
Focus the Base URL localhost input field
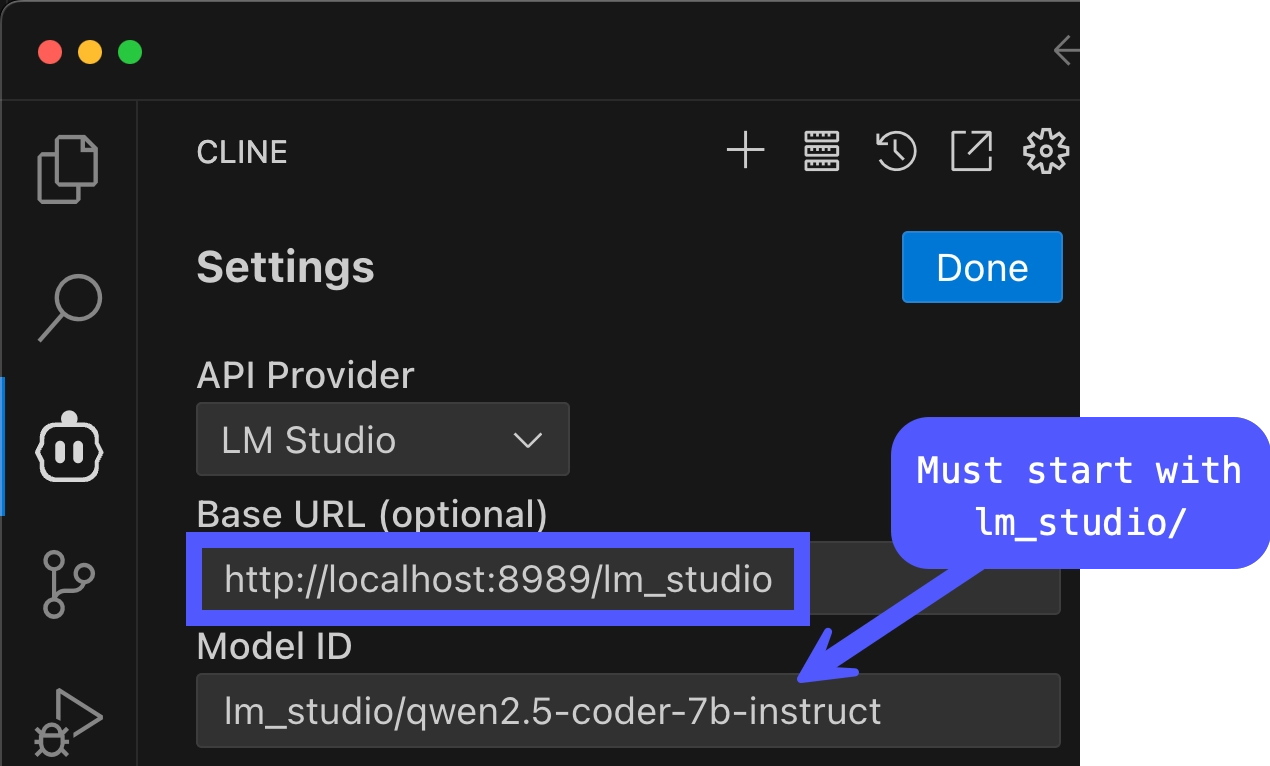pyautogui.click(x=628, y=579)
